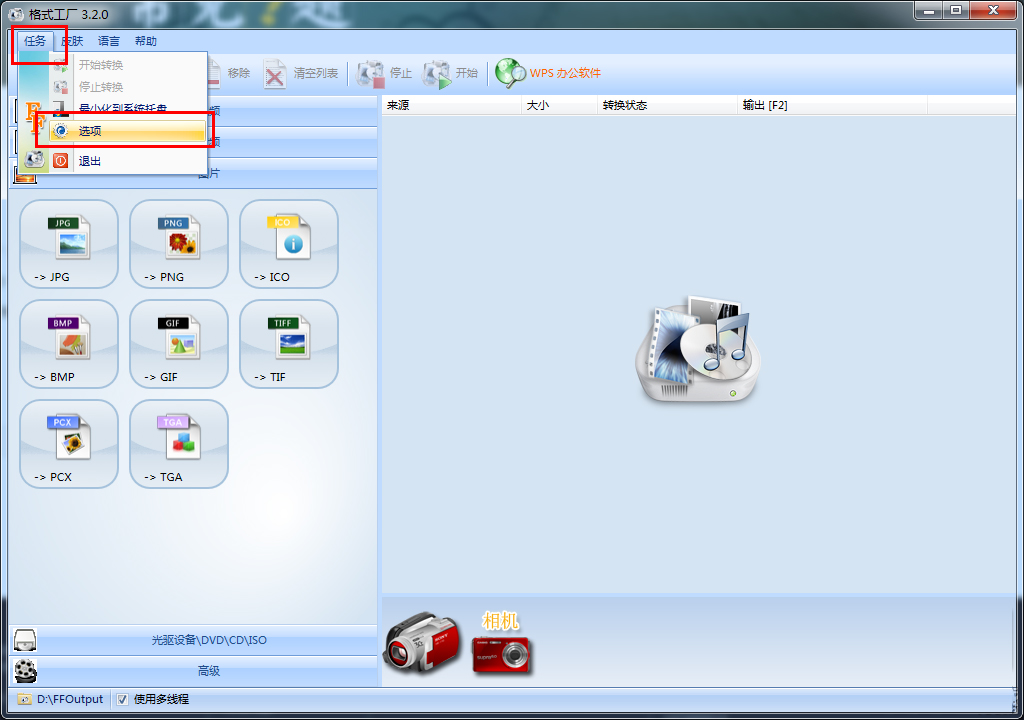This screenshot has height=720, width=1024.
Task: Click the D:\FFOutput output folder button
Action: pos(61,699)
